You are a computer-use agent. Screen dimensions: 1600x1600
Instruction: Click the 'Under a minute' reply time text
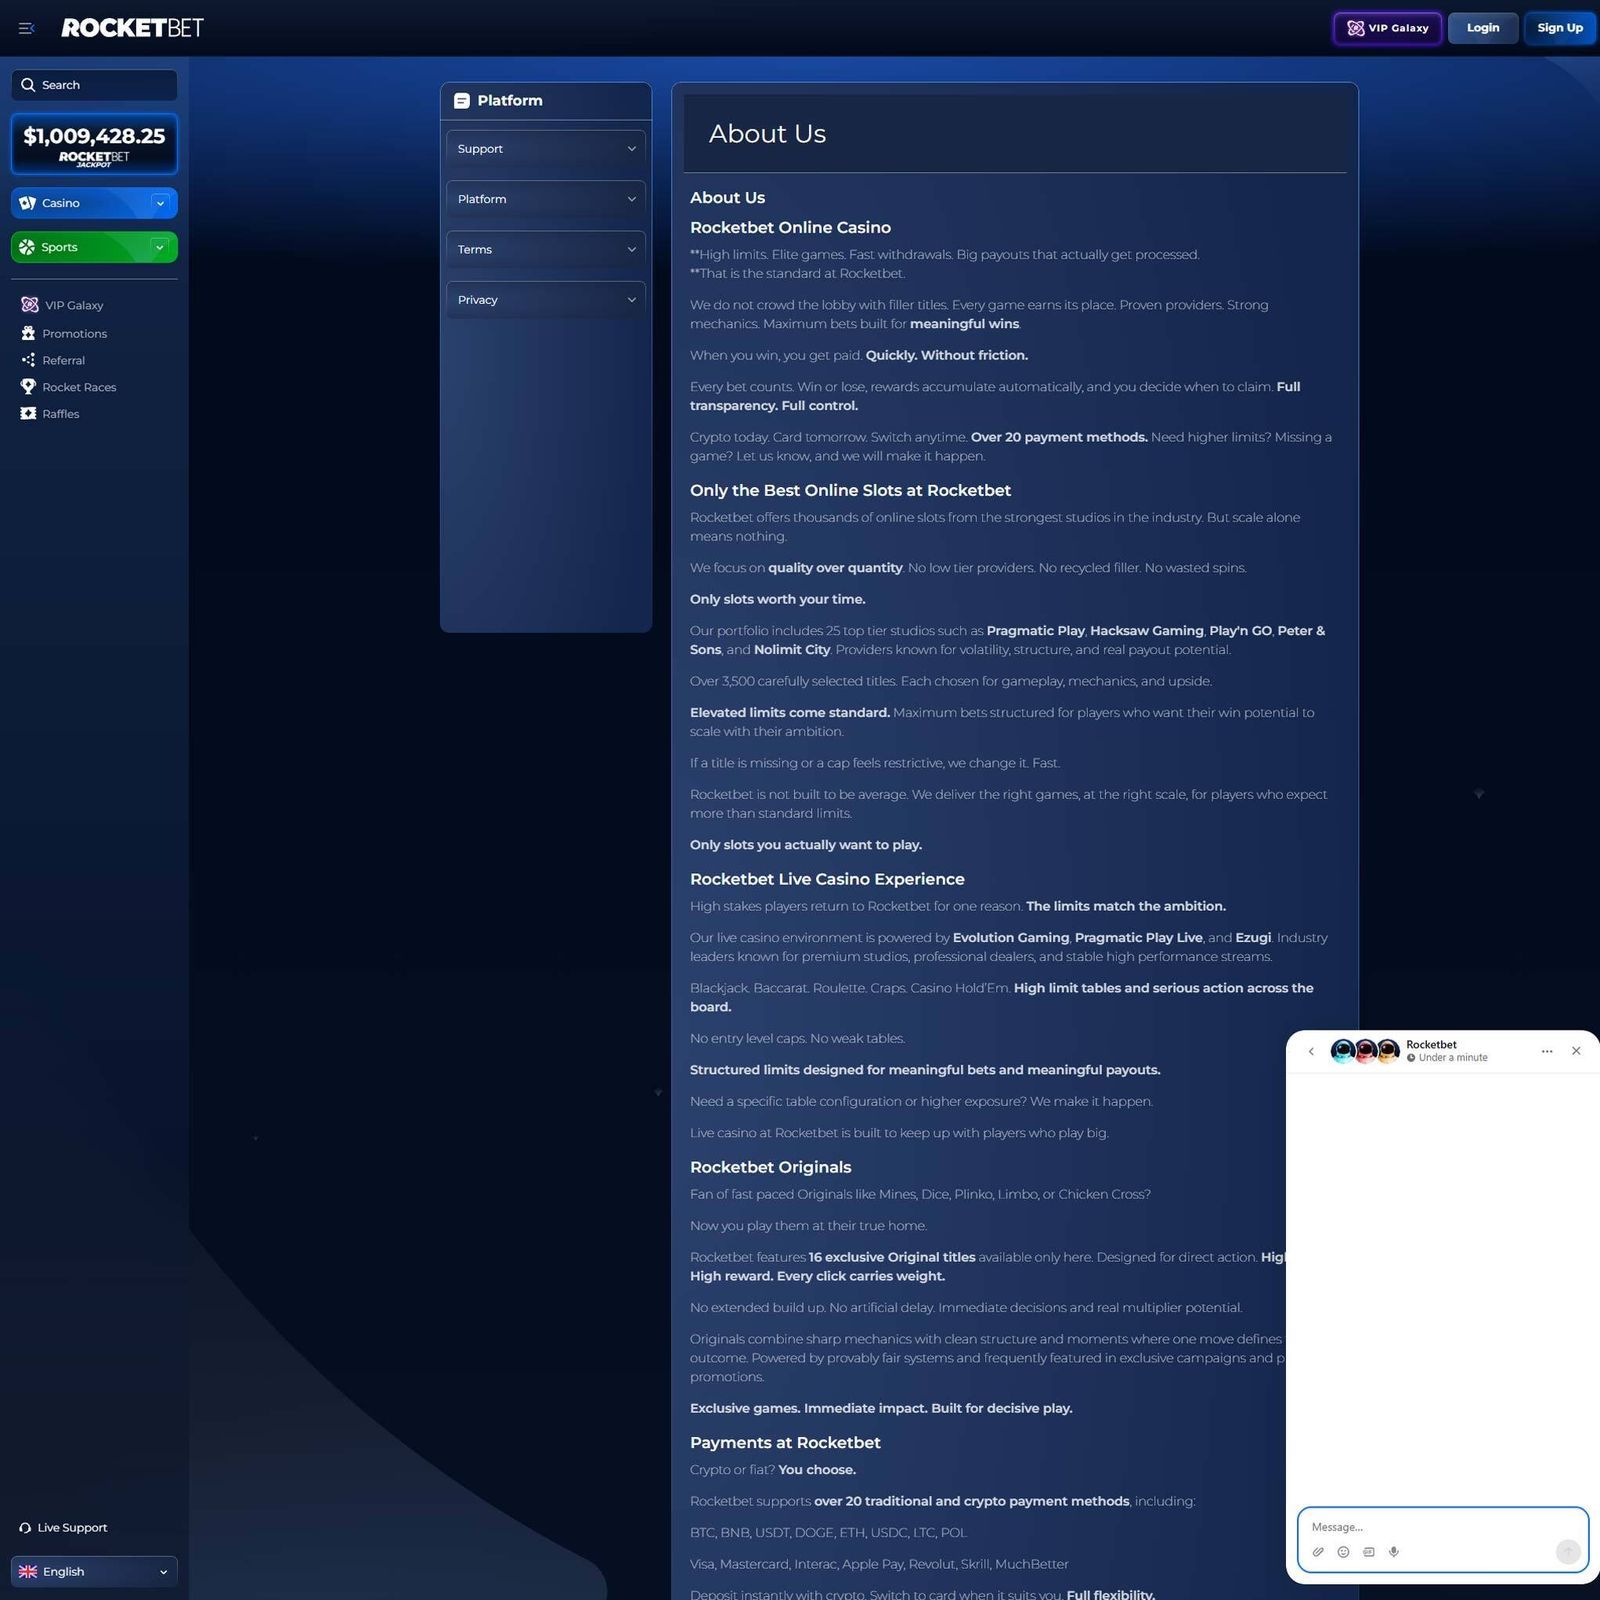[1452, 1058]
